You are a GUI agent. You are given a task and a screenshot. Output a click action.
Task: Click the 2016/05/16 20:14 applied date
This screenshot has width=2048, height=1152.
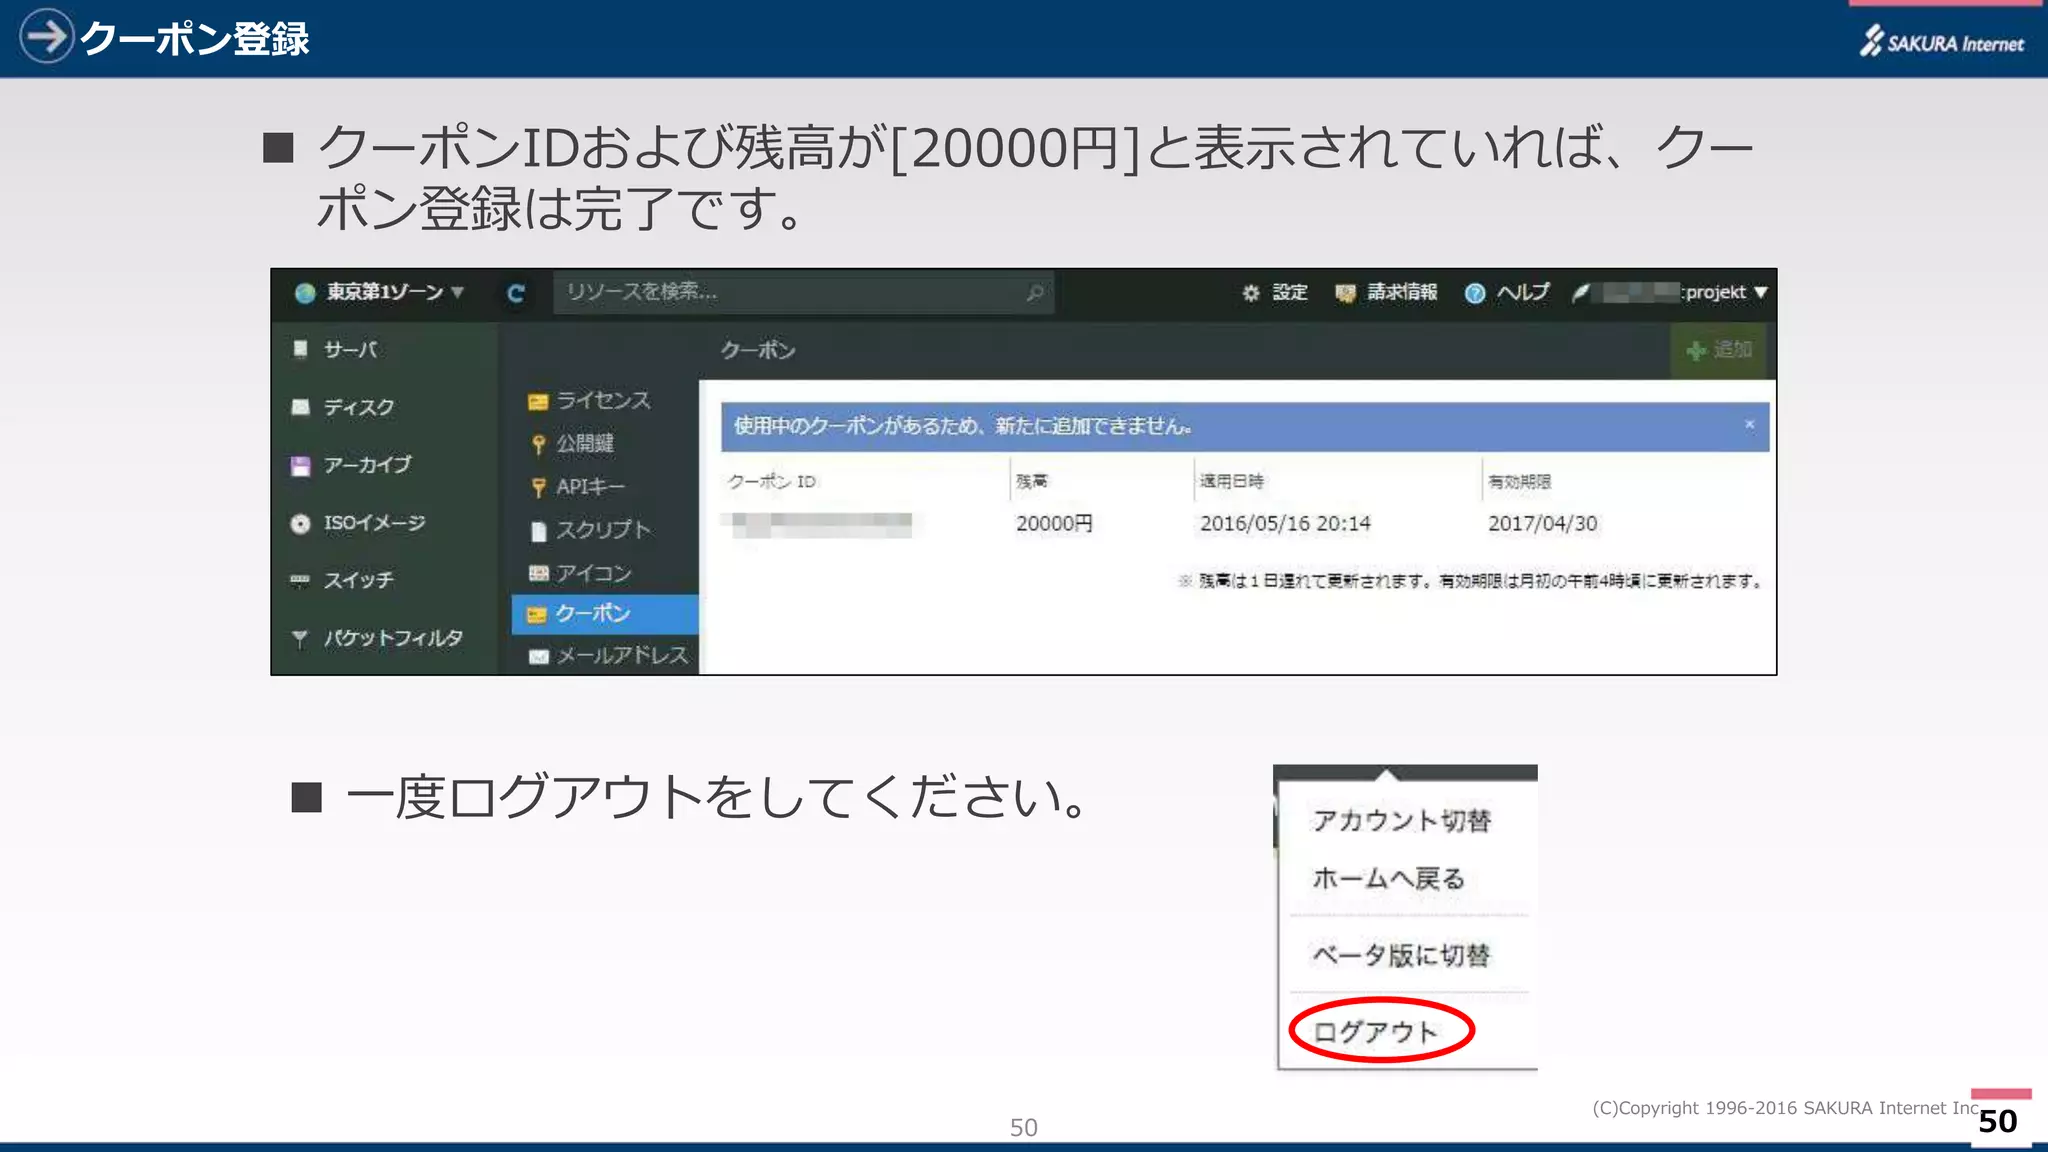click(x=1285, y=523)
